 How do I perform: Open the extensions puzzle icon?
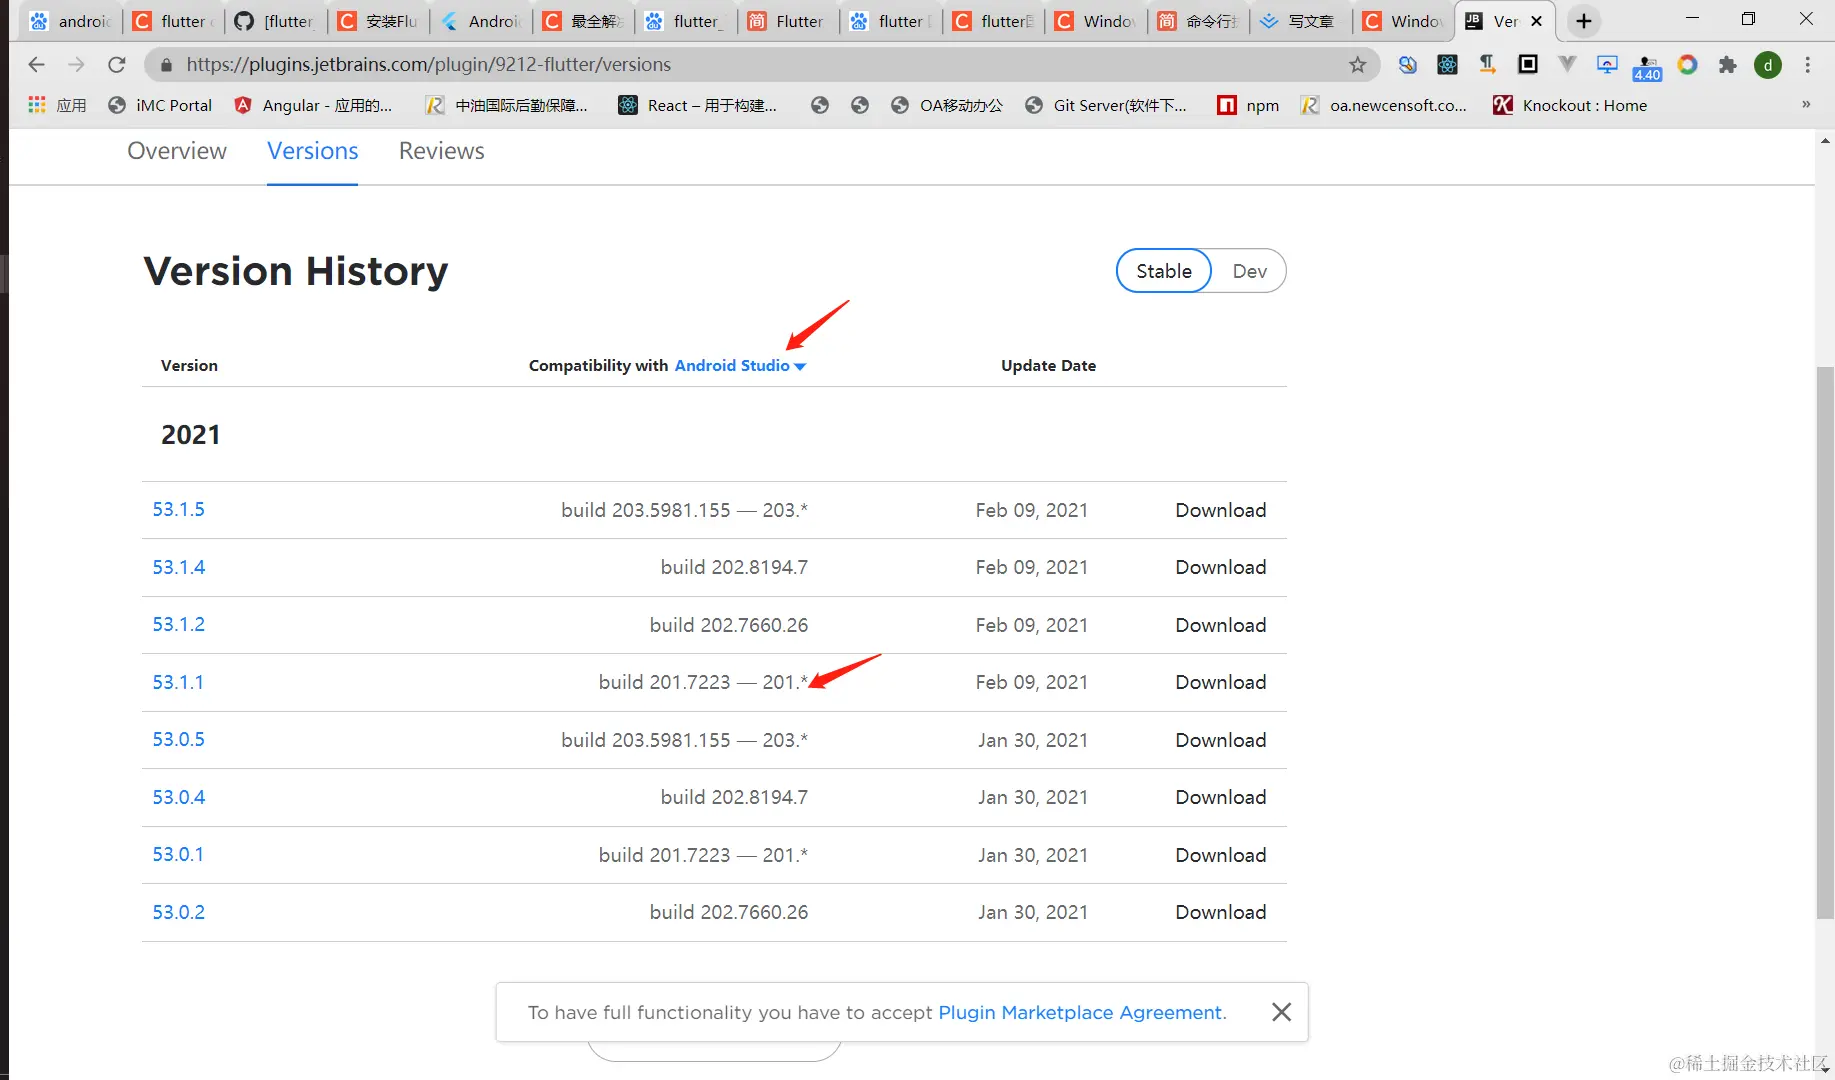pyautogui.click(x=1728, y=65)
